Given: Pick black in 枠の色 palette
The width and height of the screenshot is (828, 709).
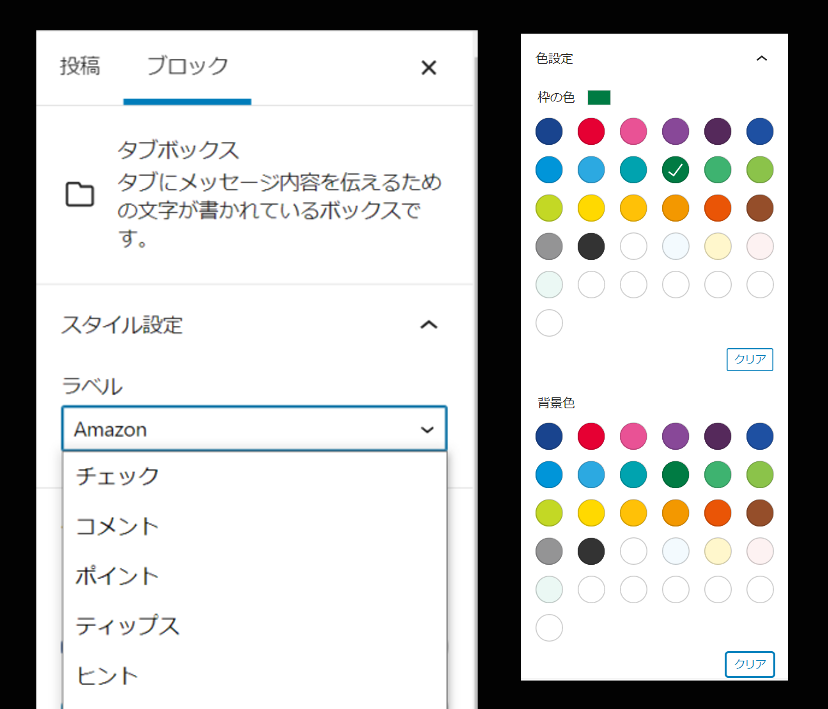Looking at the screenshot, I should pos(591,247).
